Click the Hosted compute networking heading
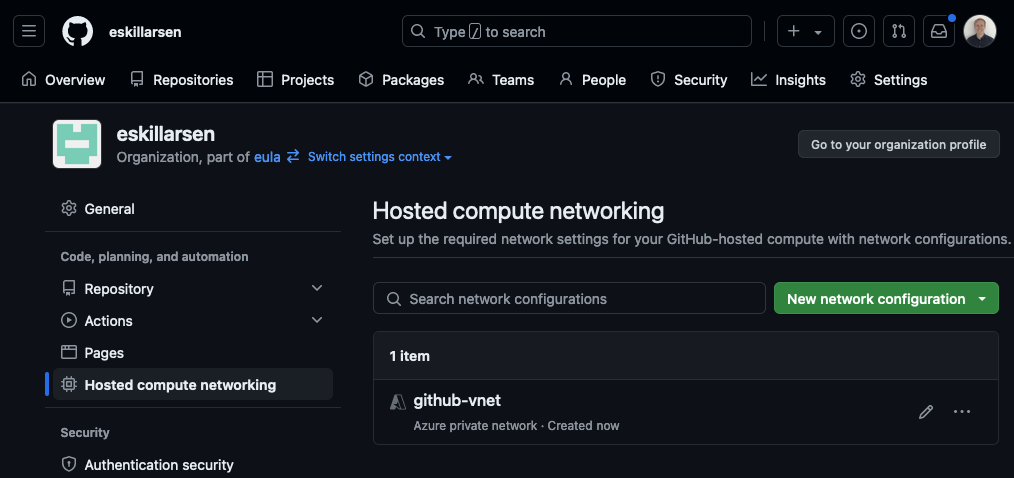The image size is (1014, 478). click(x=519, y=212)
